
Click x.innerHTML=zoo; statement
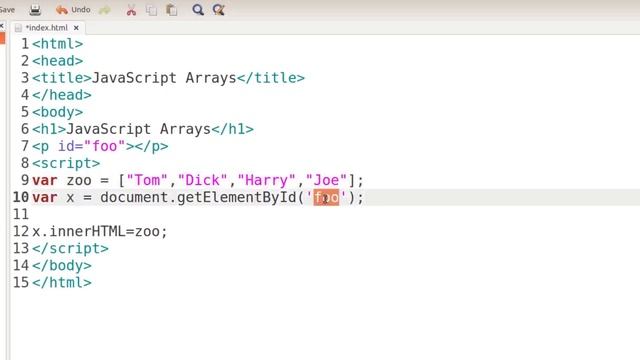100,231
